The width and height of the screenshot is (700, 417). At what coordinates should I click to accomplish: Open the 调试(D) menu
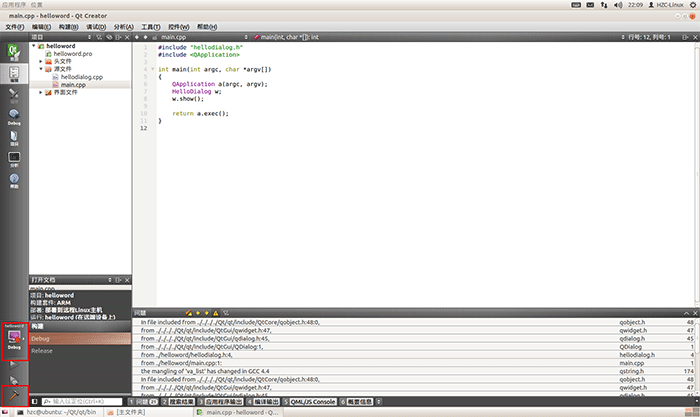pos(96,27)
